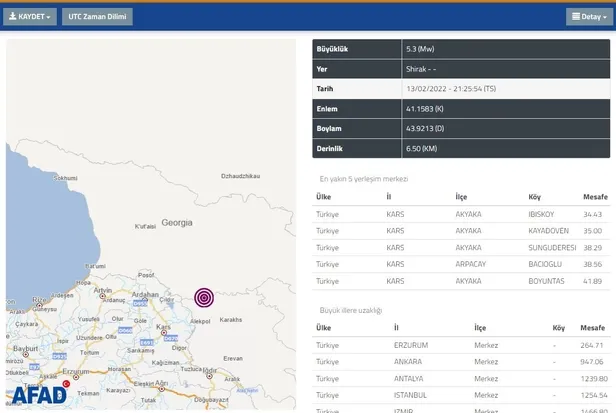Expand the Detay dropdown menu
This screenshot has width=616, height=413.
[589, 17]
